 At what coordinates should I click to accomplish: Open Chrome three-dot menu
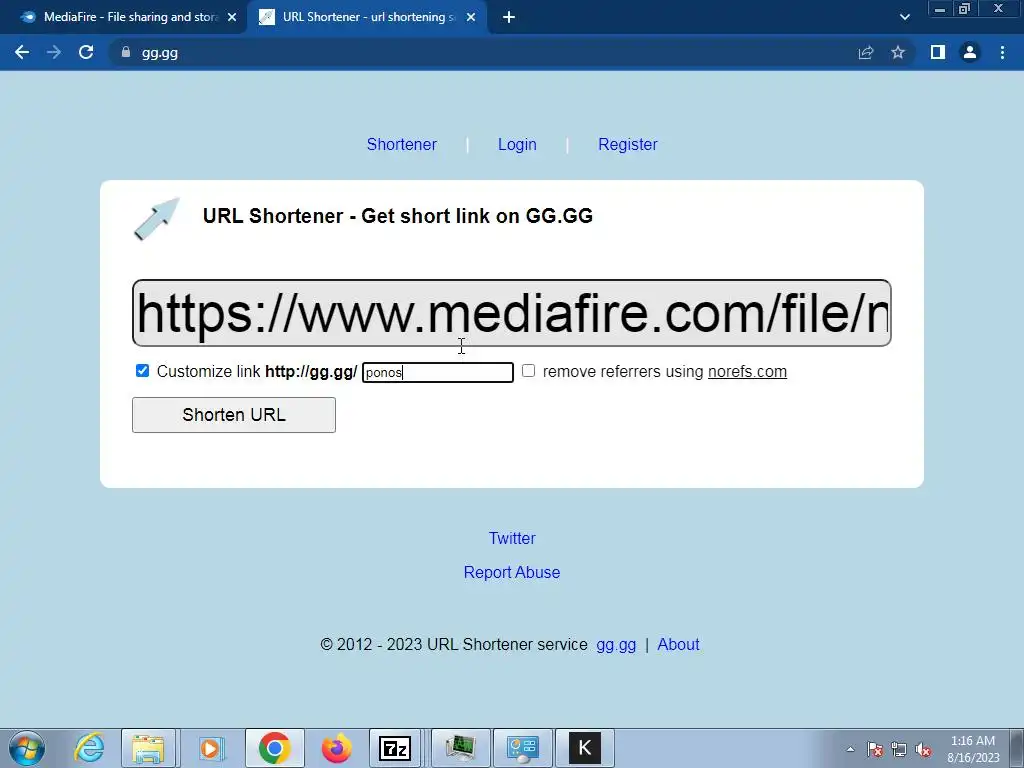[x=1002, y=52]
